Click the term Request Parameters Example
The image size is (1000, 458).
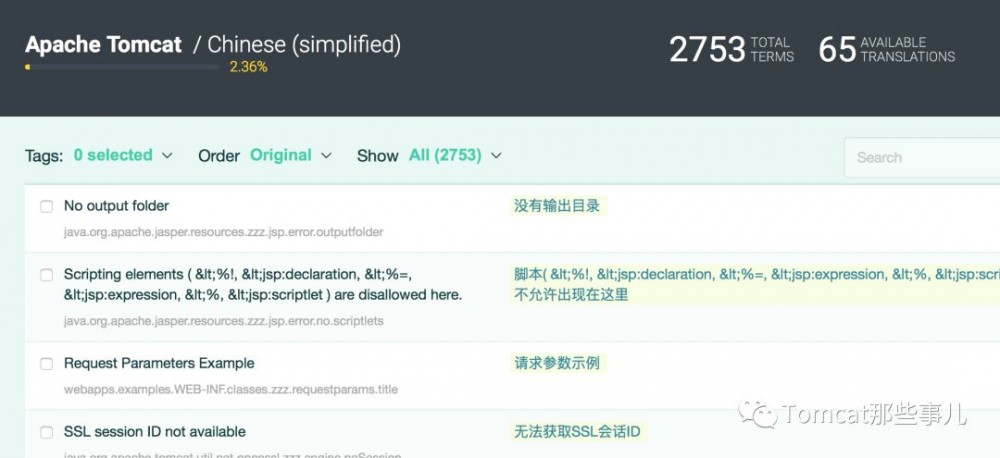[159, 363]
